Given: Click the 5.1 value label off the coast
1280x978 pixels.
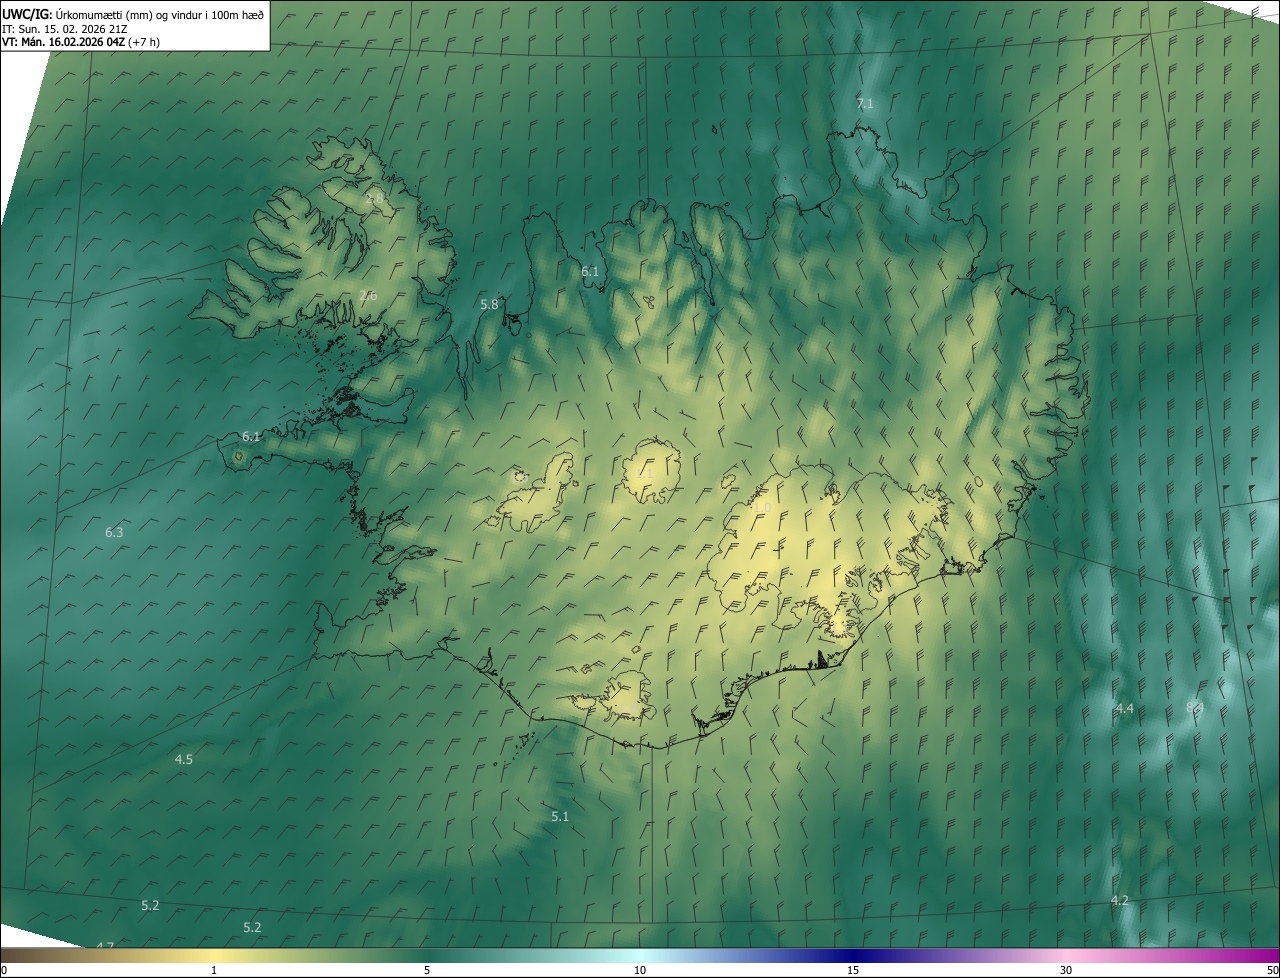Looking at the screenshot, I should click(x=560, y=817).
